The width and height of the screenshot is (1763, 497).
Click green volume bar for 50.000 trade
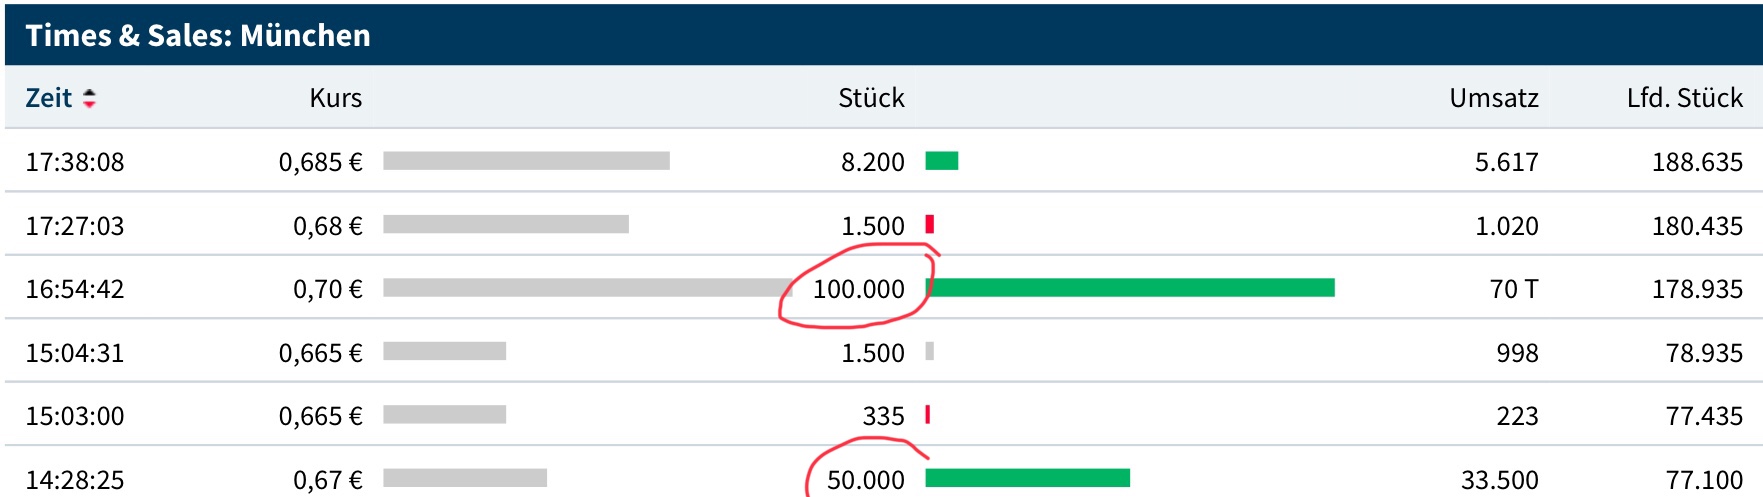pos(1027,478)
